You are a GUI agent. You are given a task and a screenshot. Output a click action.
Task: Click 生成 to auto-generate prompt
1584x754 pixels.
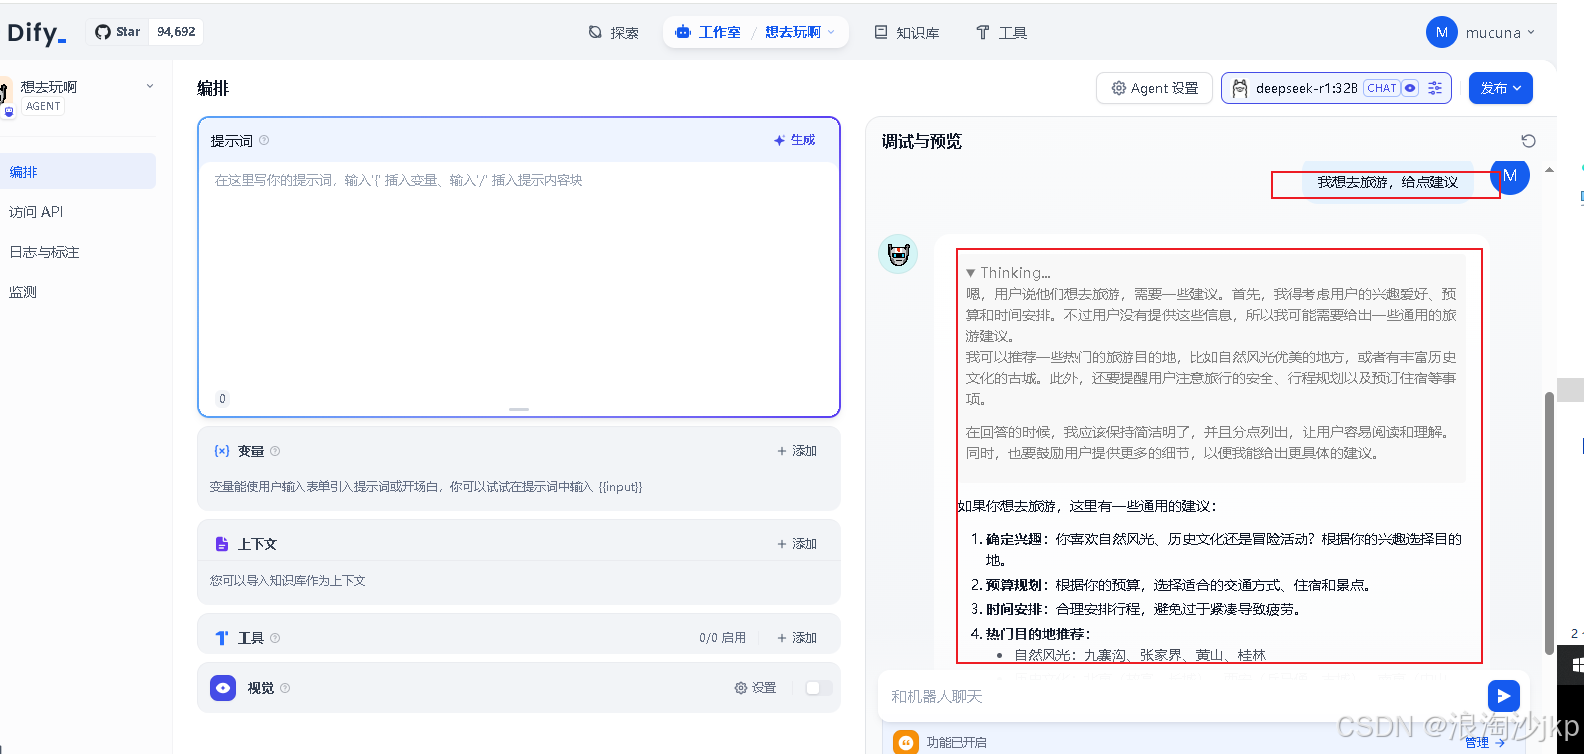tap(795, 140)
